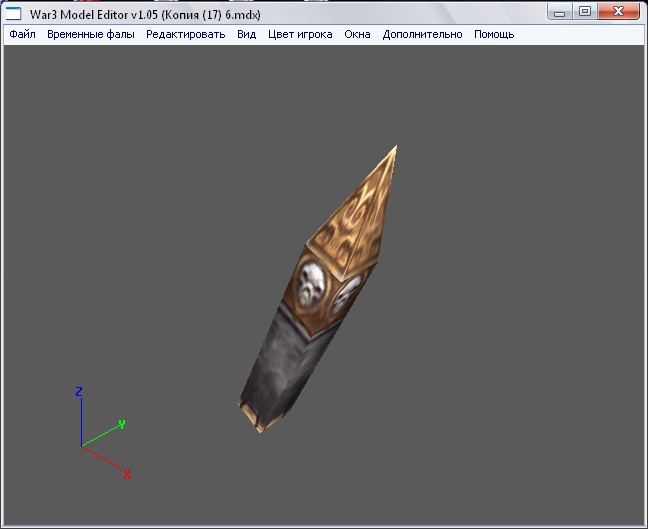
Task: Open the Временные фалы menu
Action: click(91, 34)
